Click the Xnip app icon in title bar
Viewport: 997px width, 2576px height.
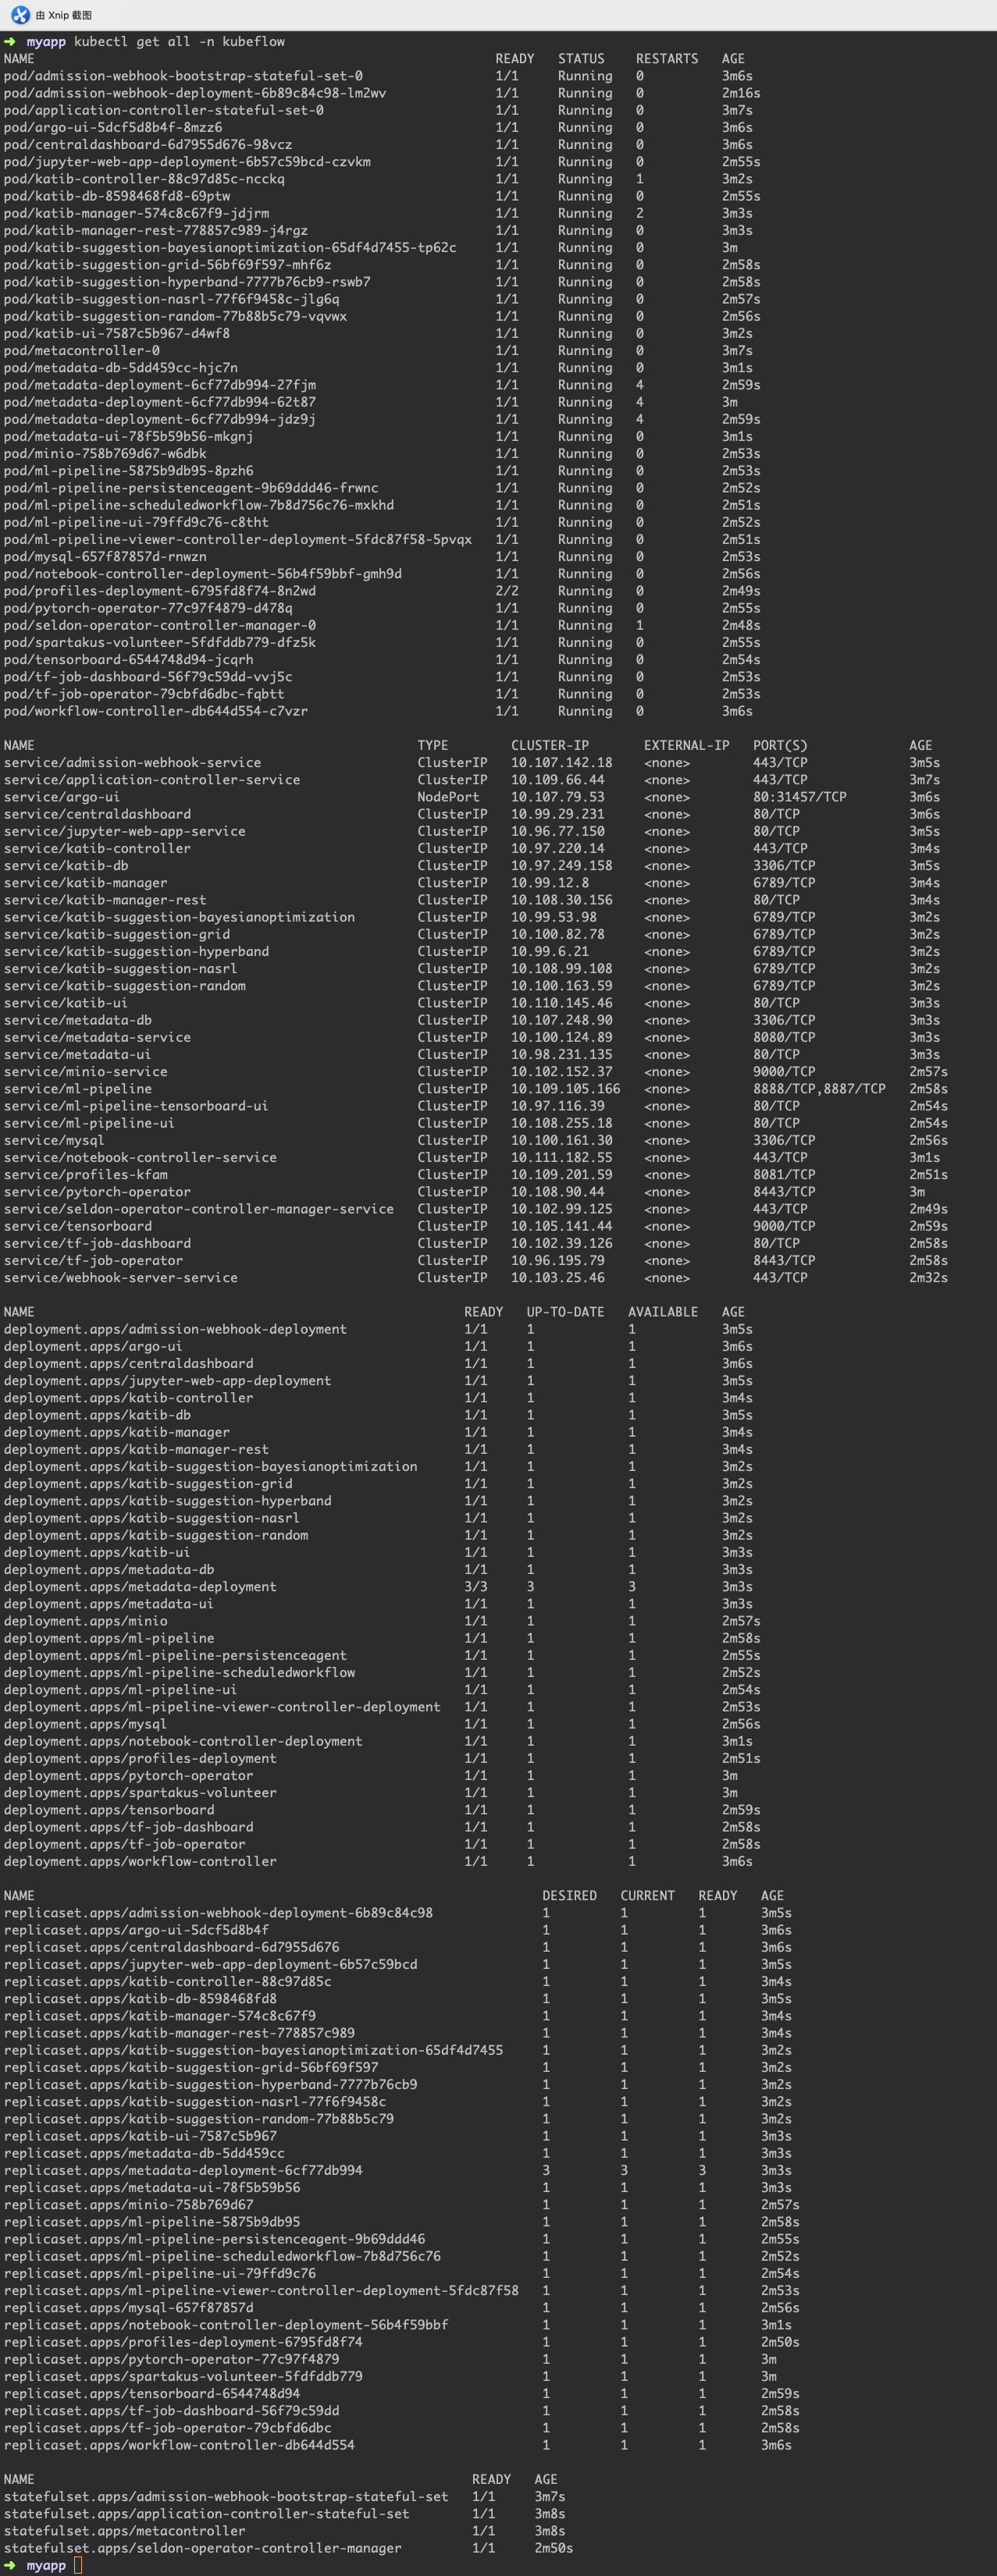(20, 14)
